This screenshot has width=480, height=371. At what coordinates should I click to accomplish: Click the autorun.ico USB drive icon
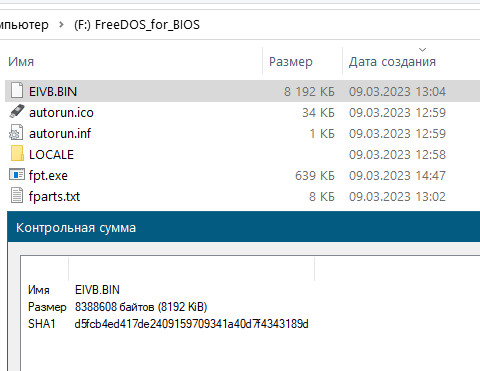coord(17,112)
